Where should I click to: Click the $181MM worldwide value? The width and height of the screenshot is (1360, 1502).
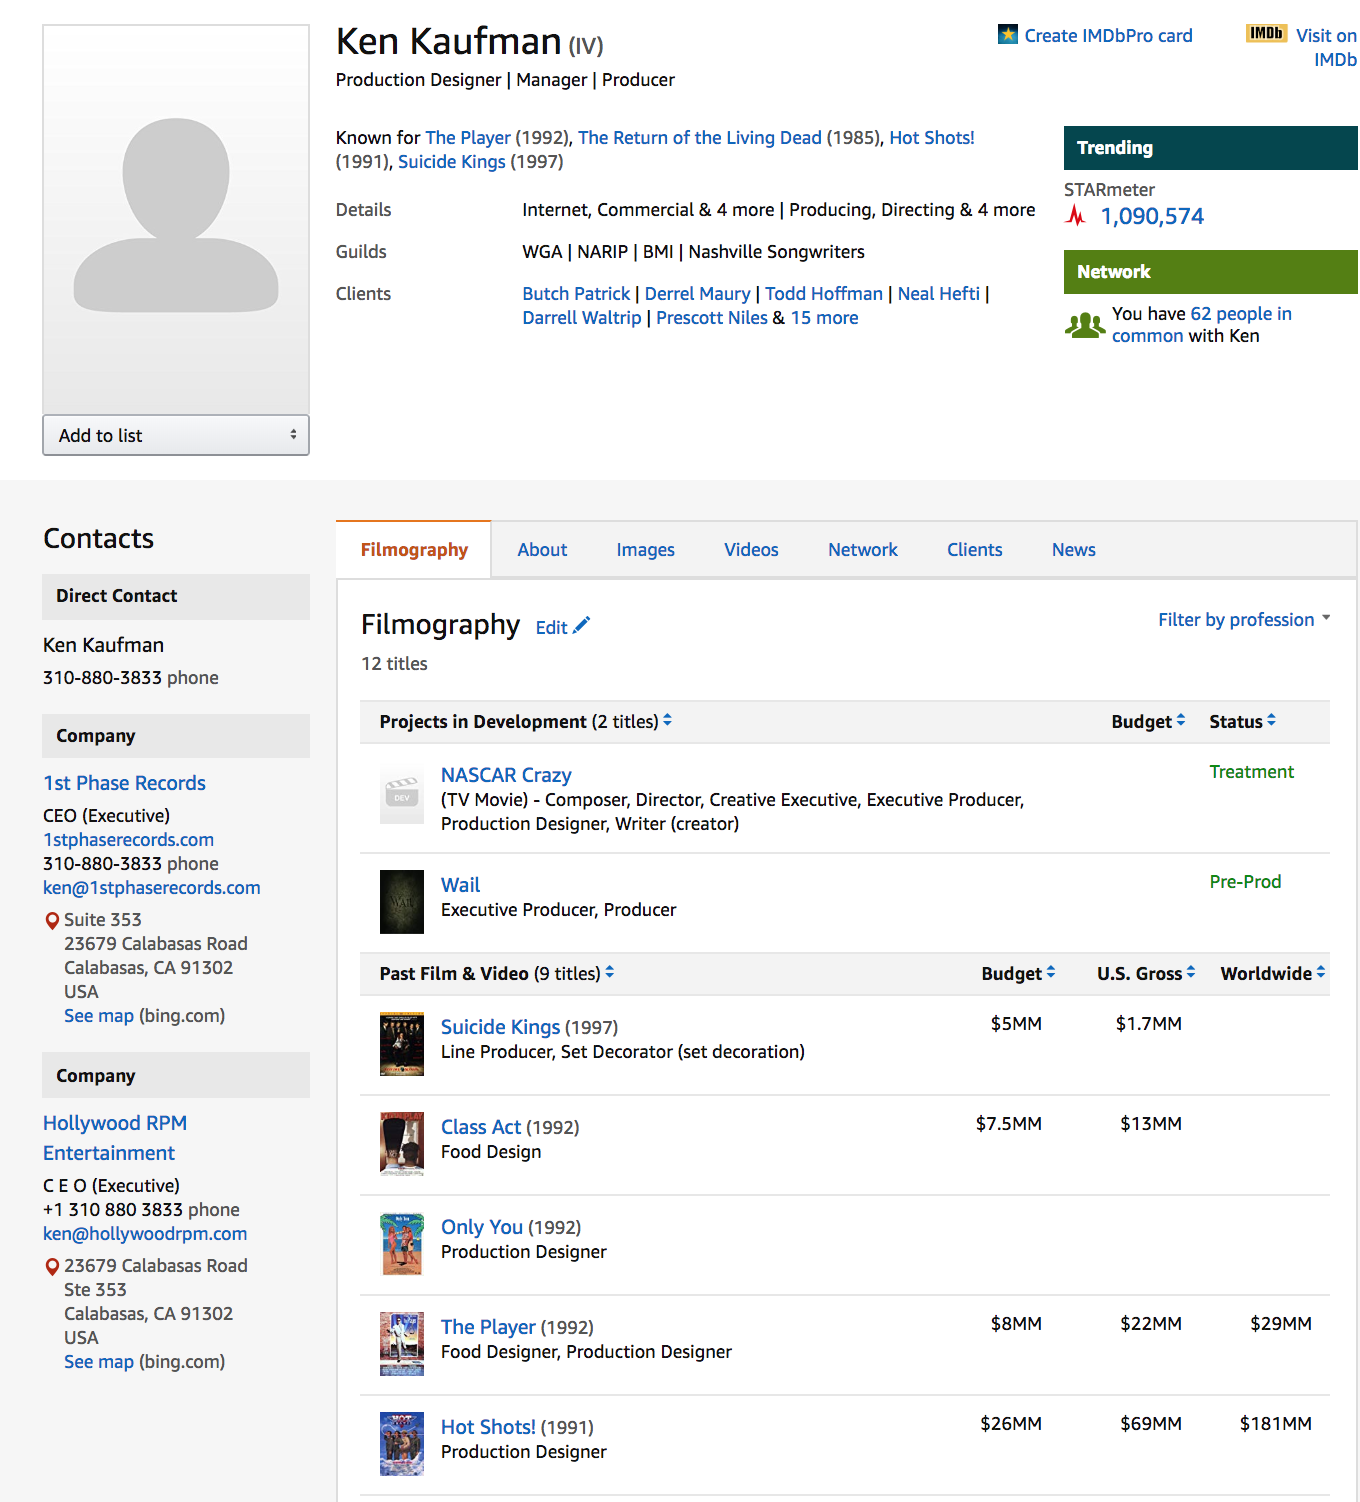(1275, 1423)
